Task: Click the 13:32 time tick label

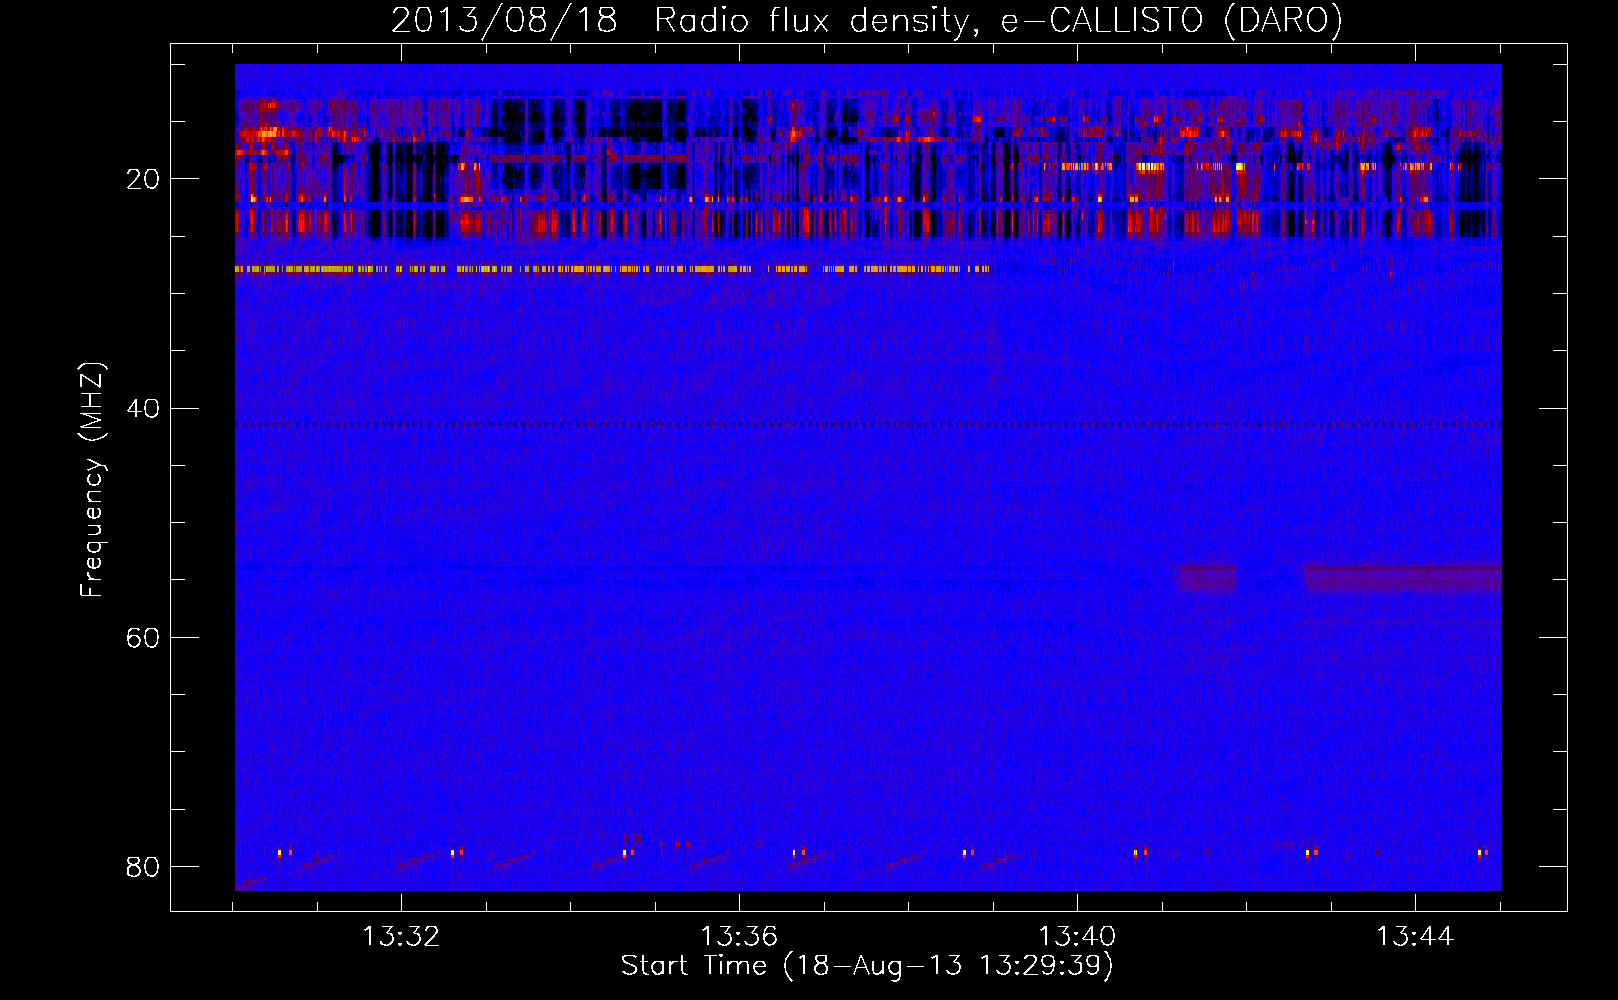Action: click(401, 937)
